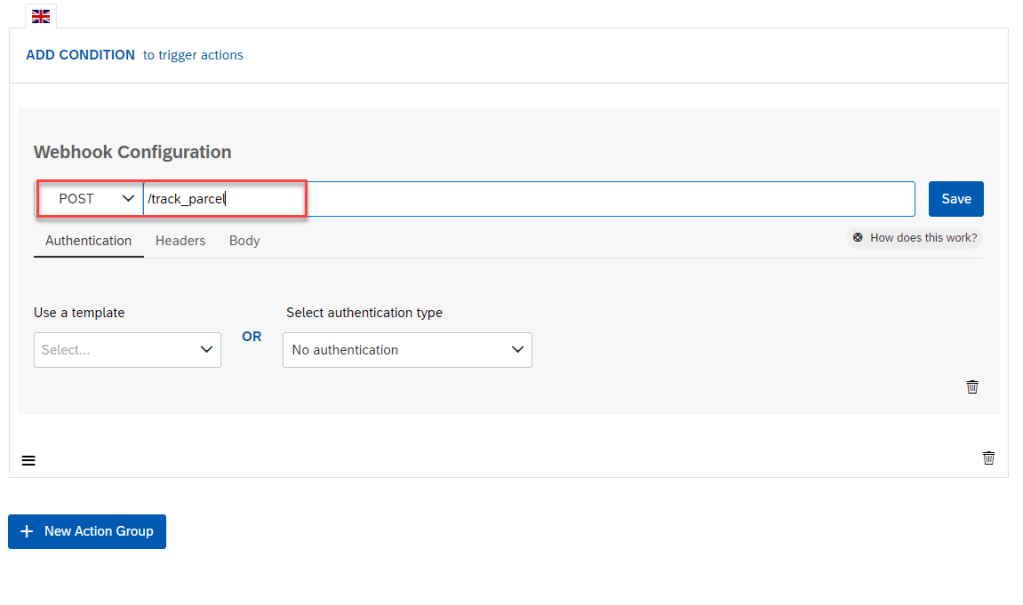Focus the /track_parcel URL input field
Screen dimensions: 1023x605
tap(528, 199)
